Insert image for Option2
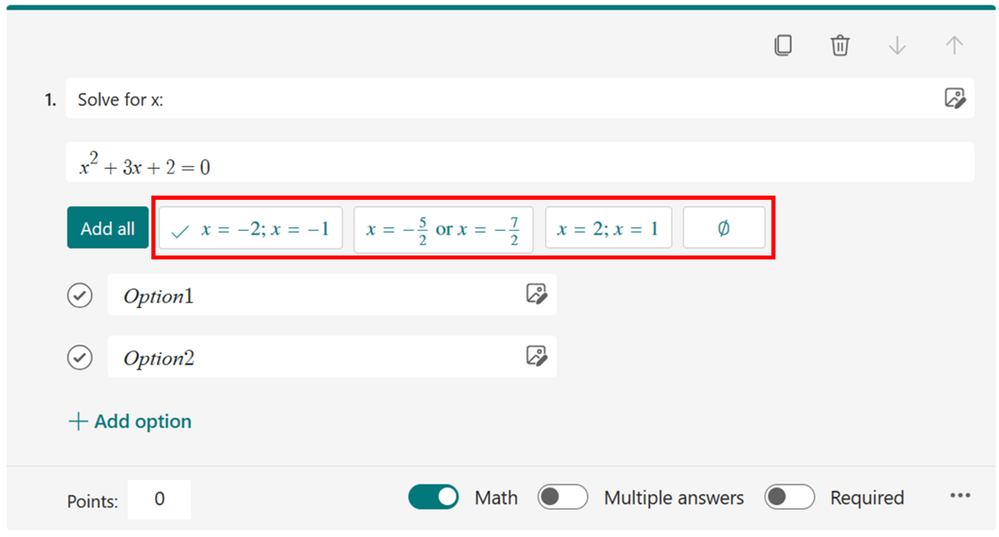This screenshot has width=999, height=537. point(536,355)
